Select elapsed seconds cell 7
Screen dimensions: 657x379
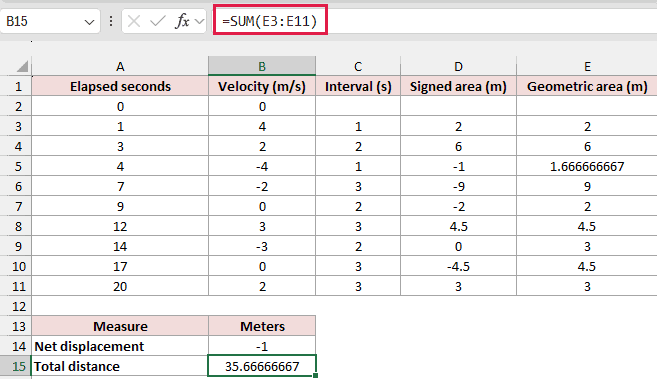pyautogui.click(x=120, y=186)
